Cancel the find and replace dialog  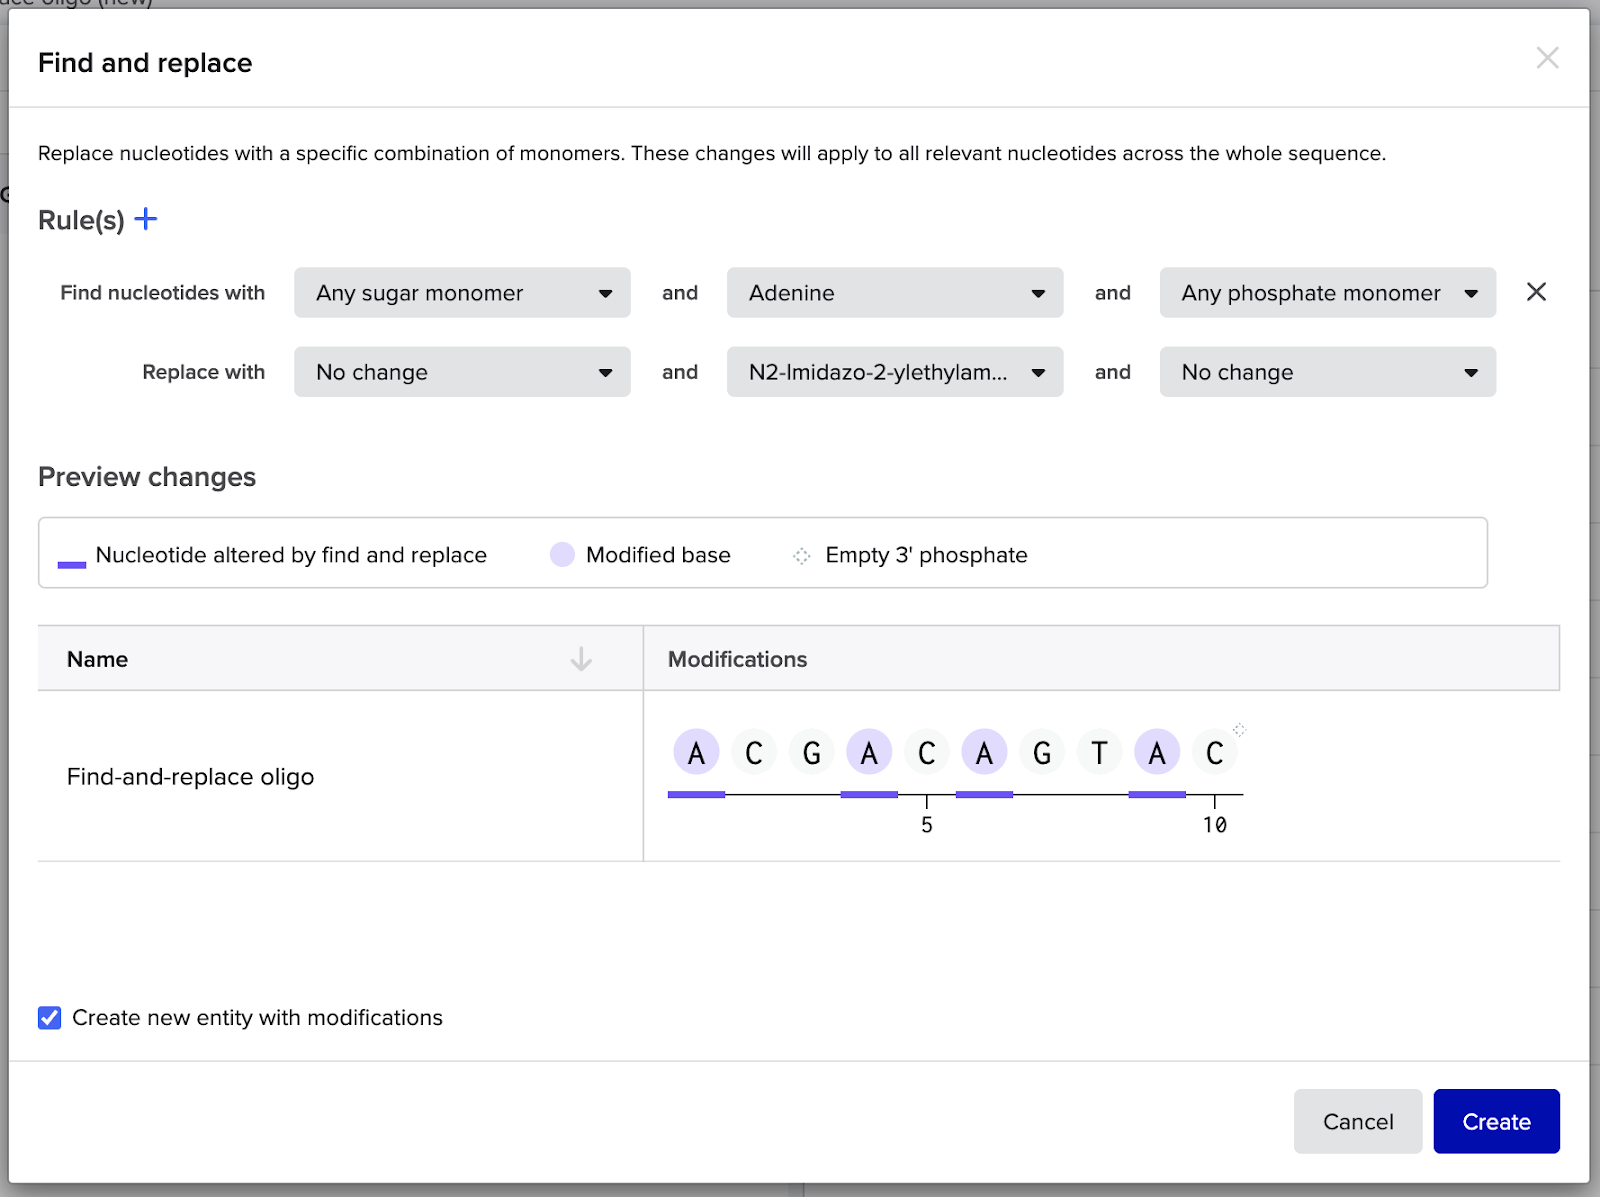[x=1358, y=1121]
